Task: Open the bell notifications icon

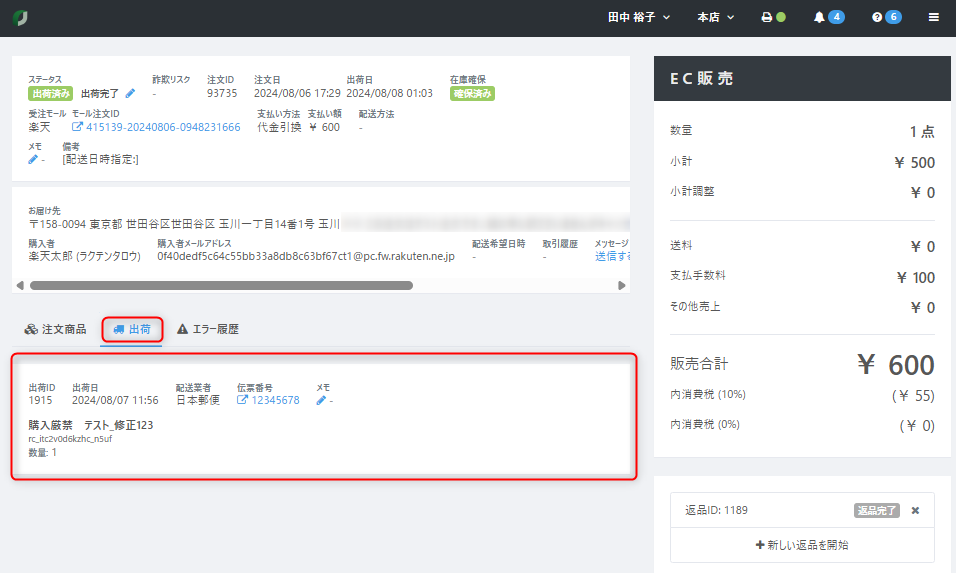Action: click(819, 17)
